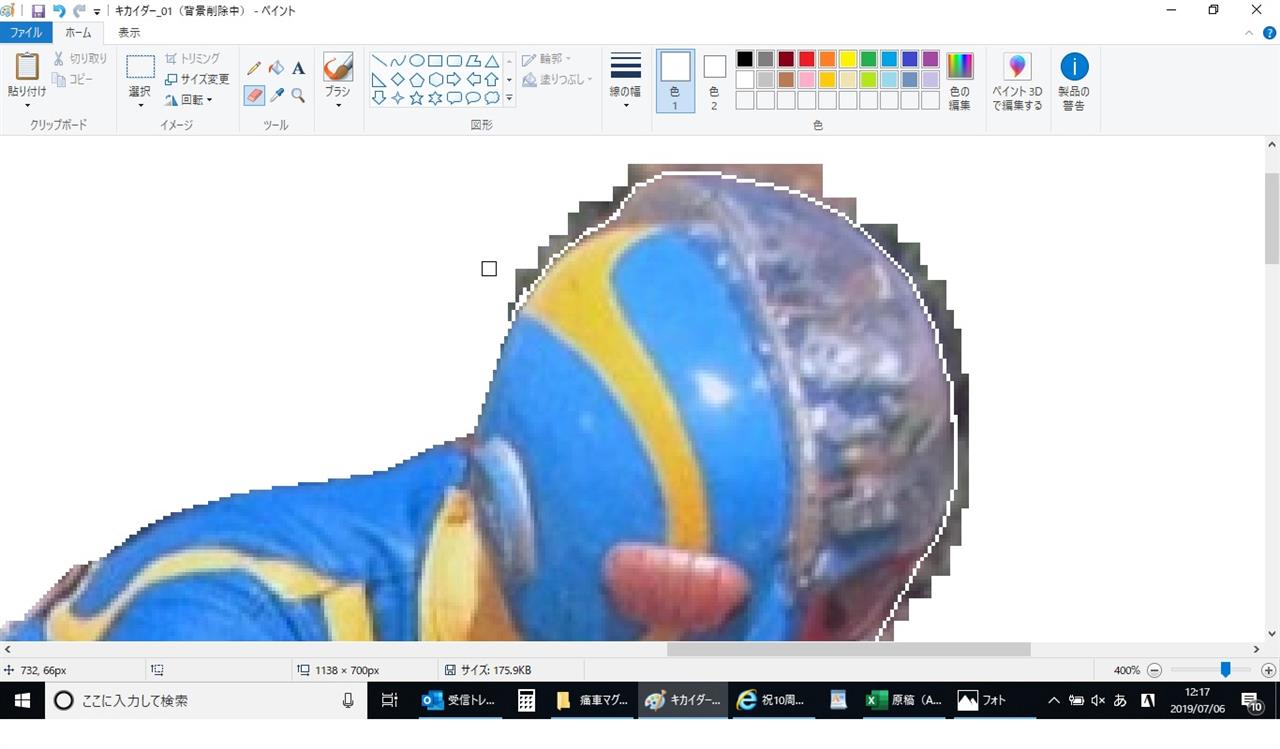Select Color 2 (色2) as active

pos(714,81)
